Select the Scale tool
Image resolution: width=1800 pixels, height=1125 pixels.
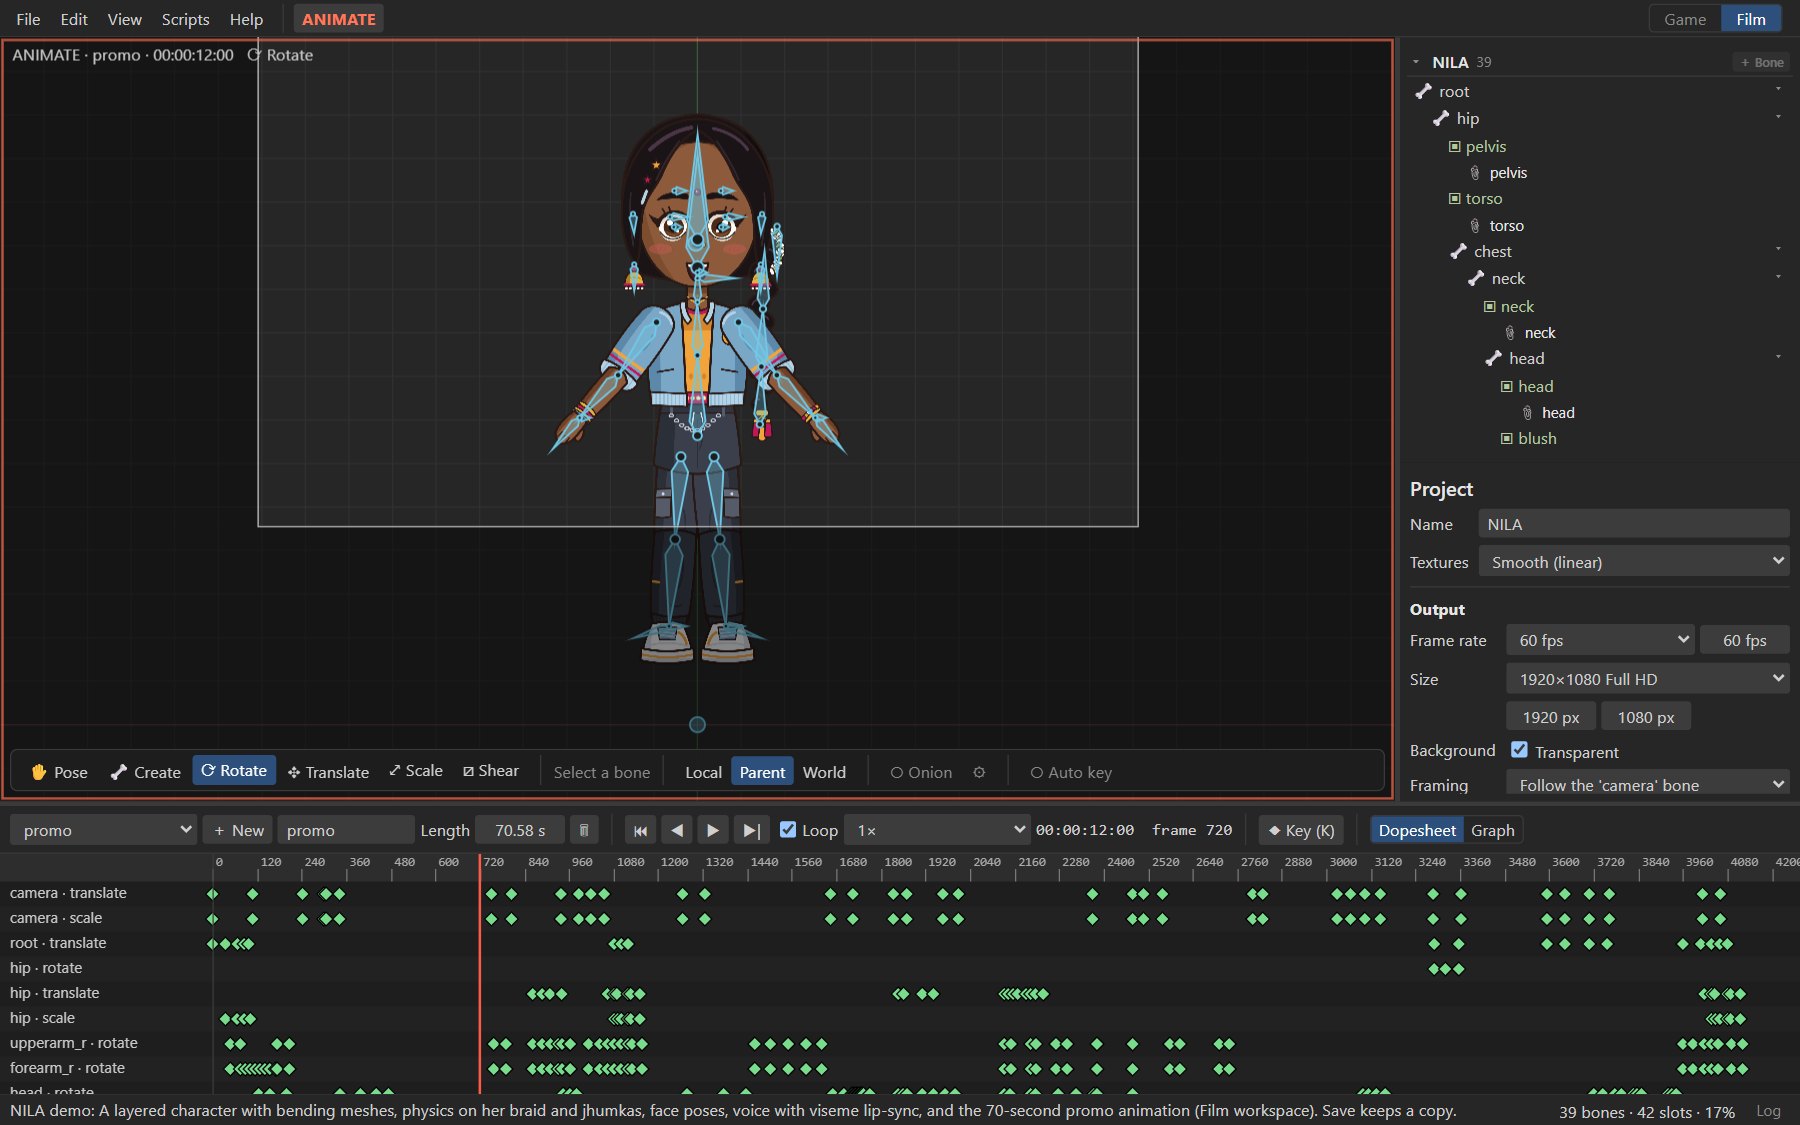(416, 771)
